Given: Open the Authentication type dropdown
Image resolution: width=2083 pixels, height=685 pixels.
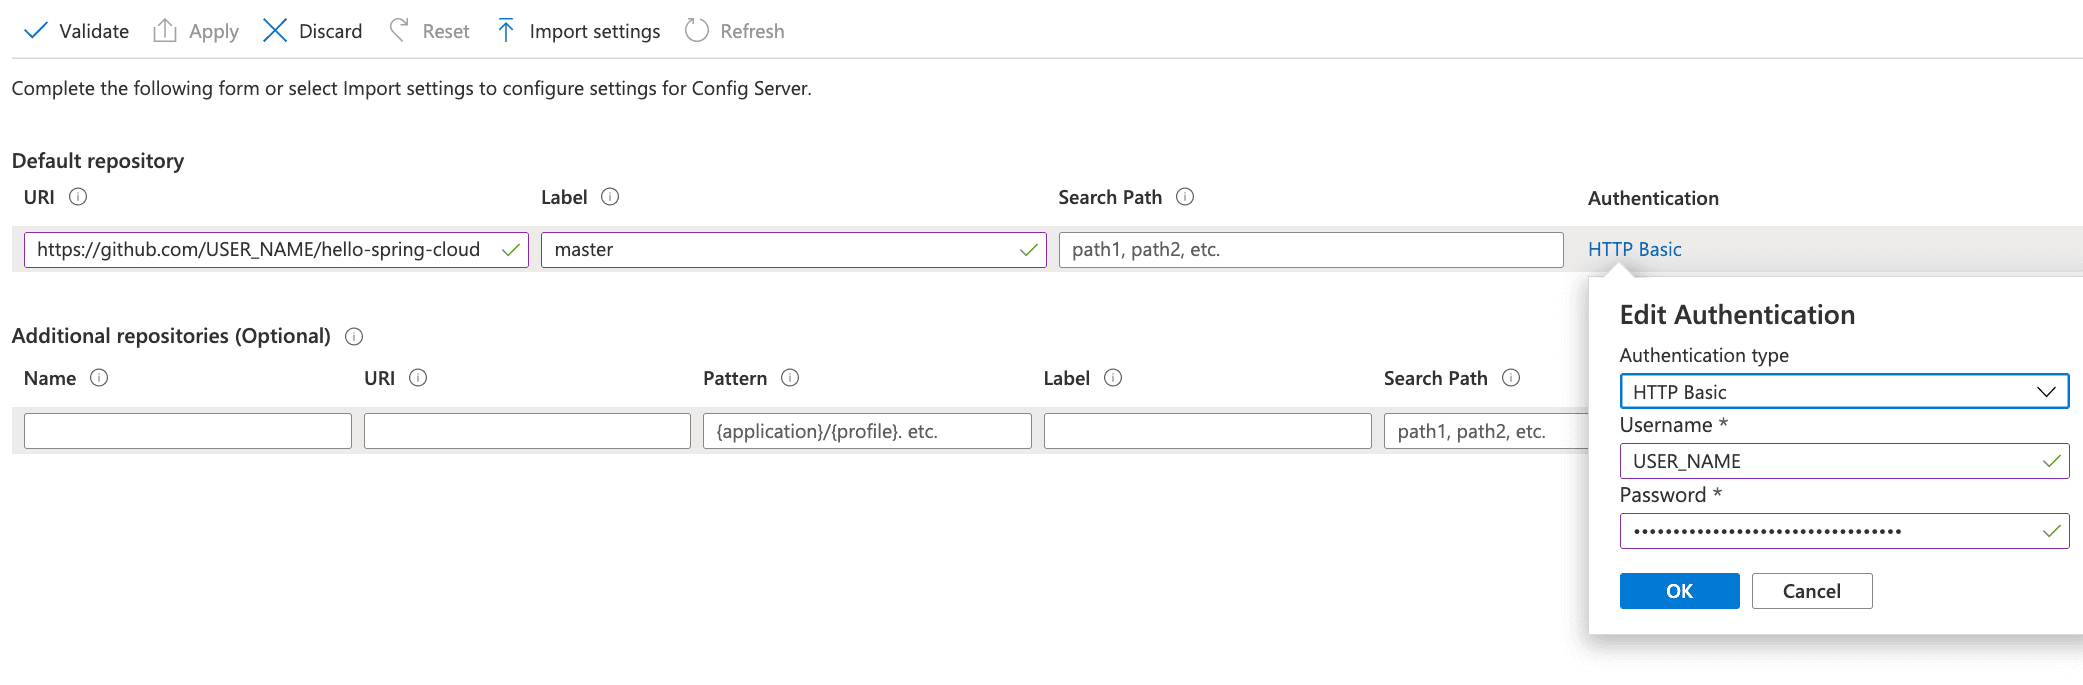Looking at the screenshot, I should point(1844,391).
